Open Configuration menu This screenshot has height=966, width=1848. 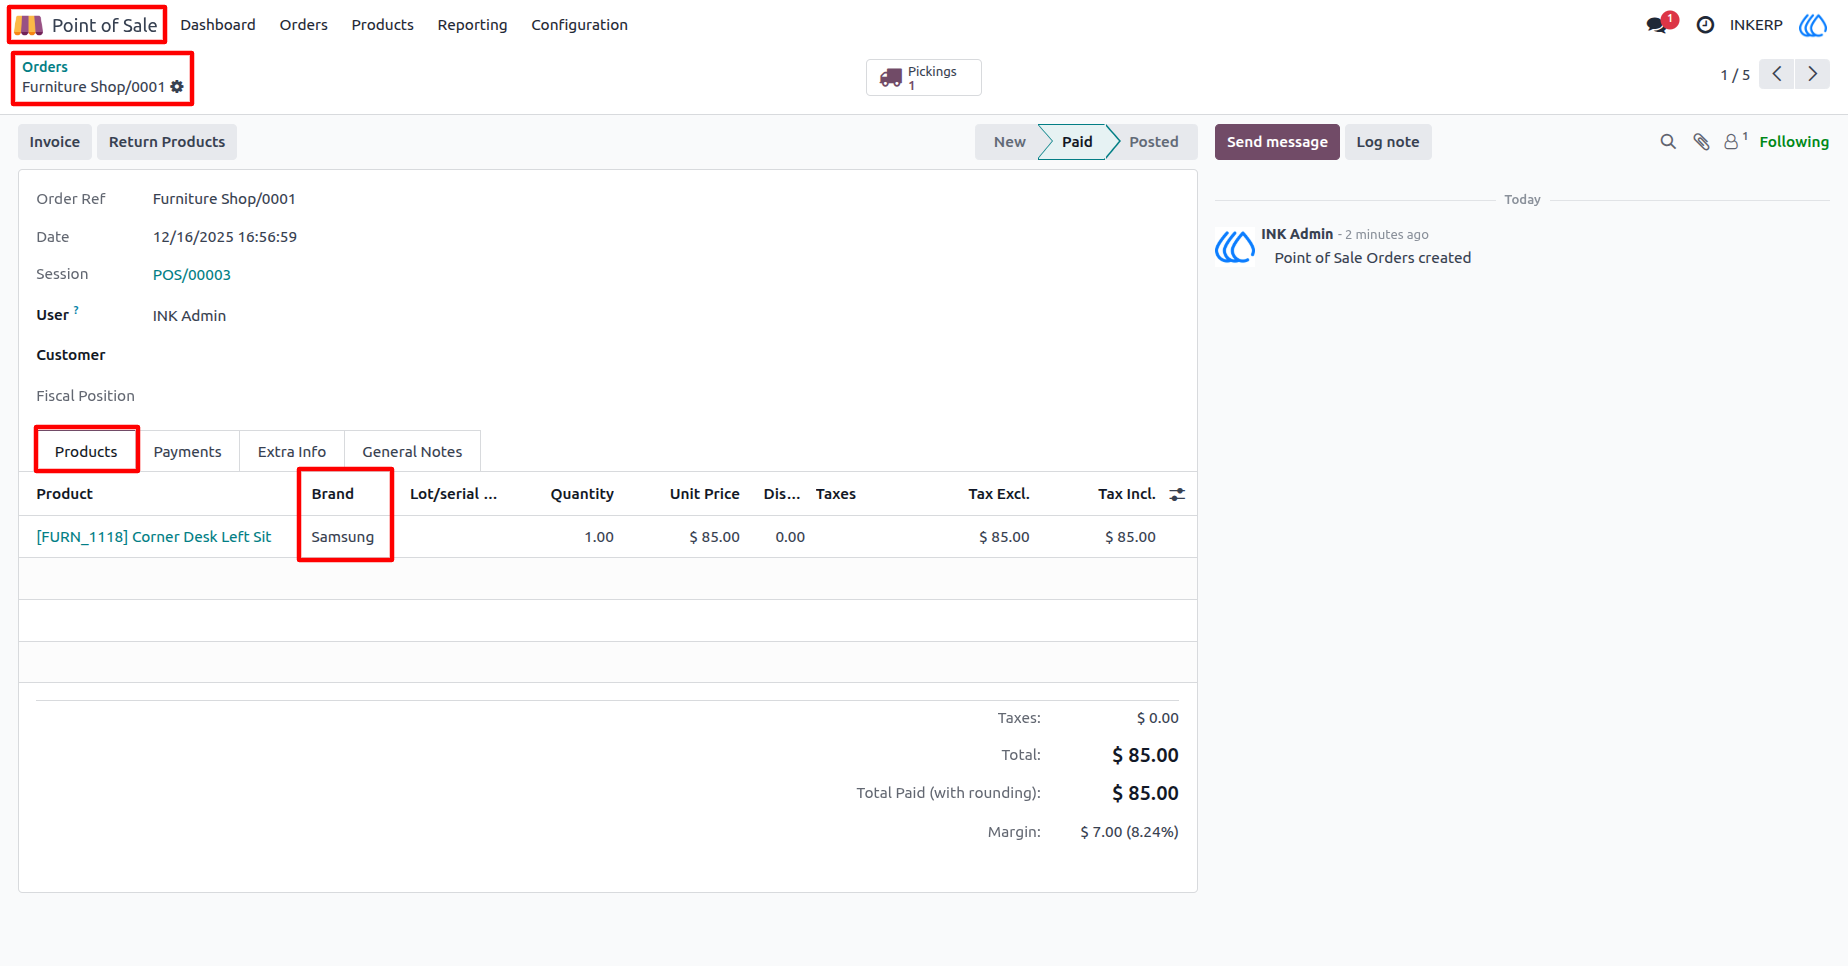click(579, 25)
